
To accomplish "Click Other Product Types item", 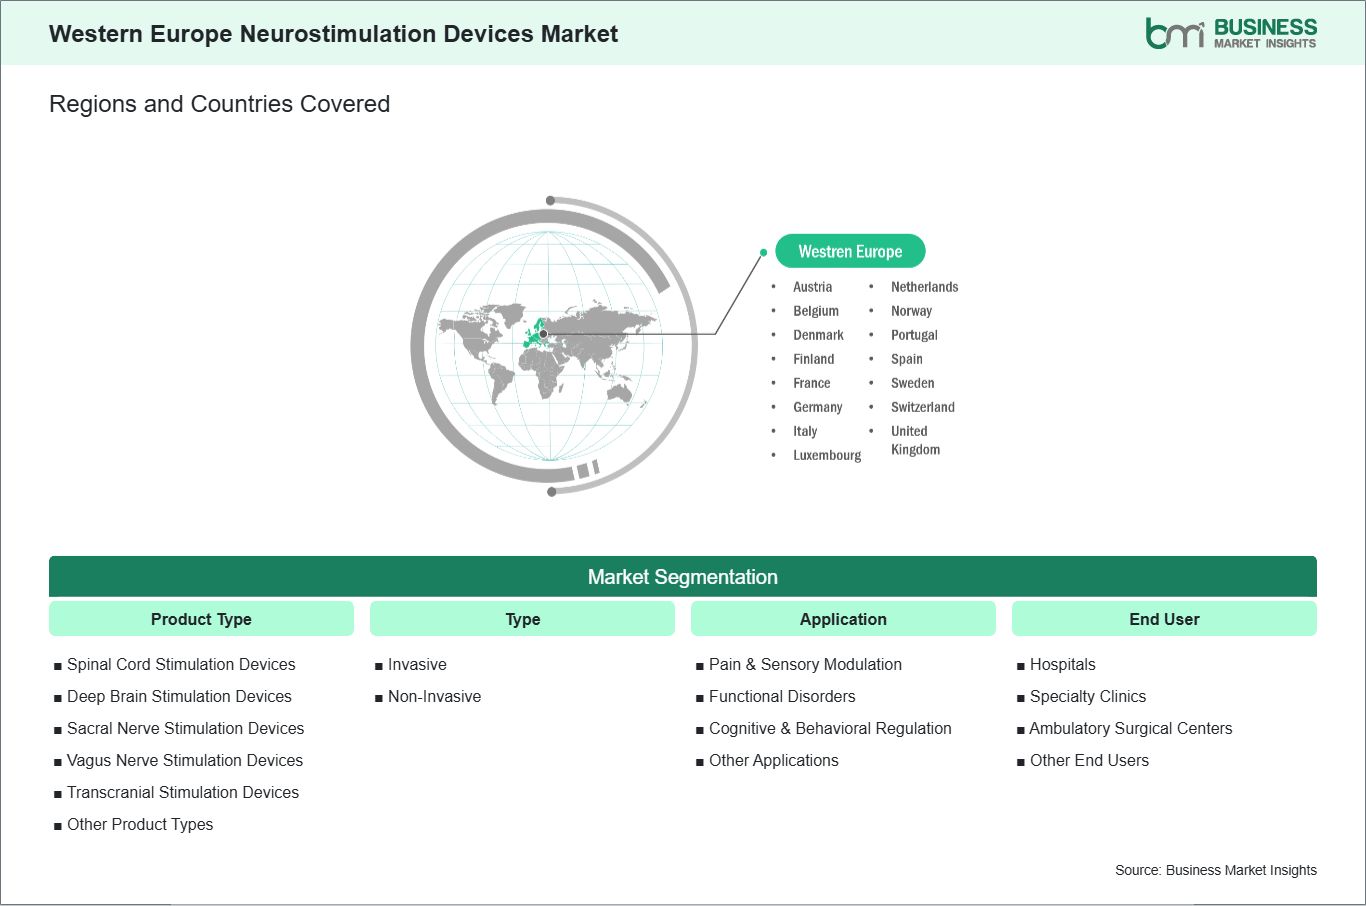I will tap(140, 824).
